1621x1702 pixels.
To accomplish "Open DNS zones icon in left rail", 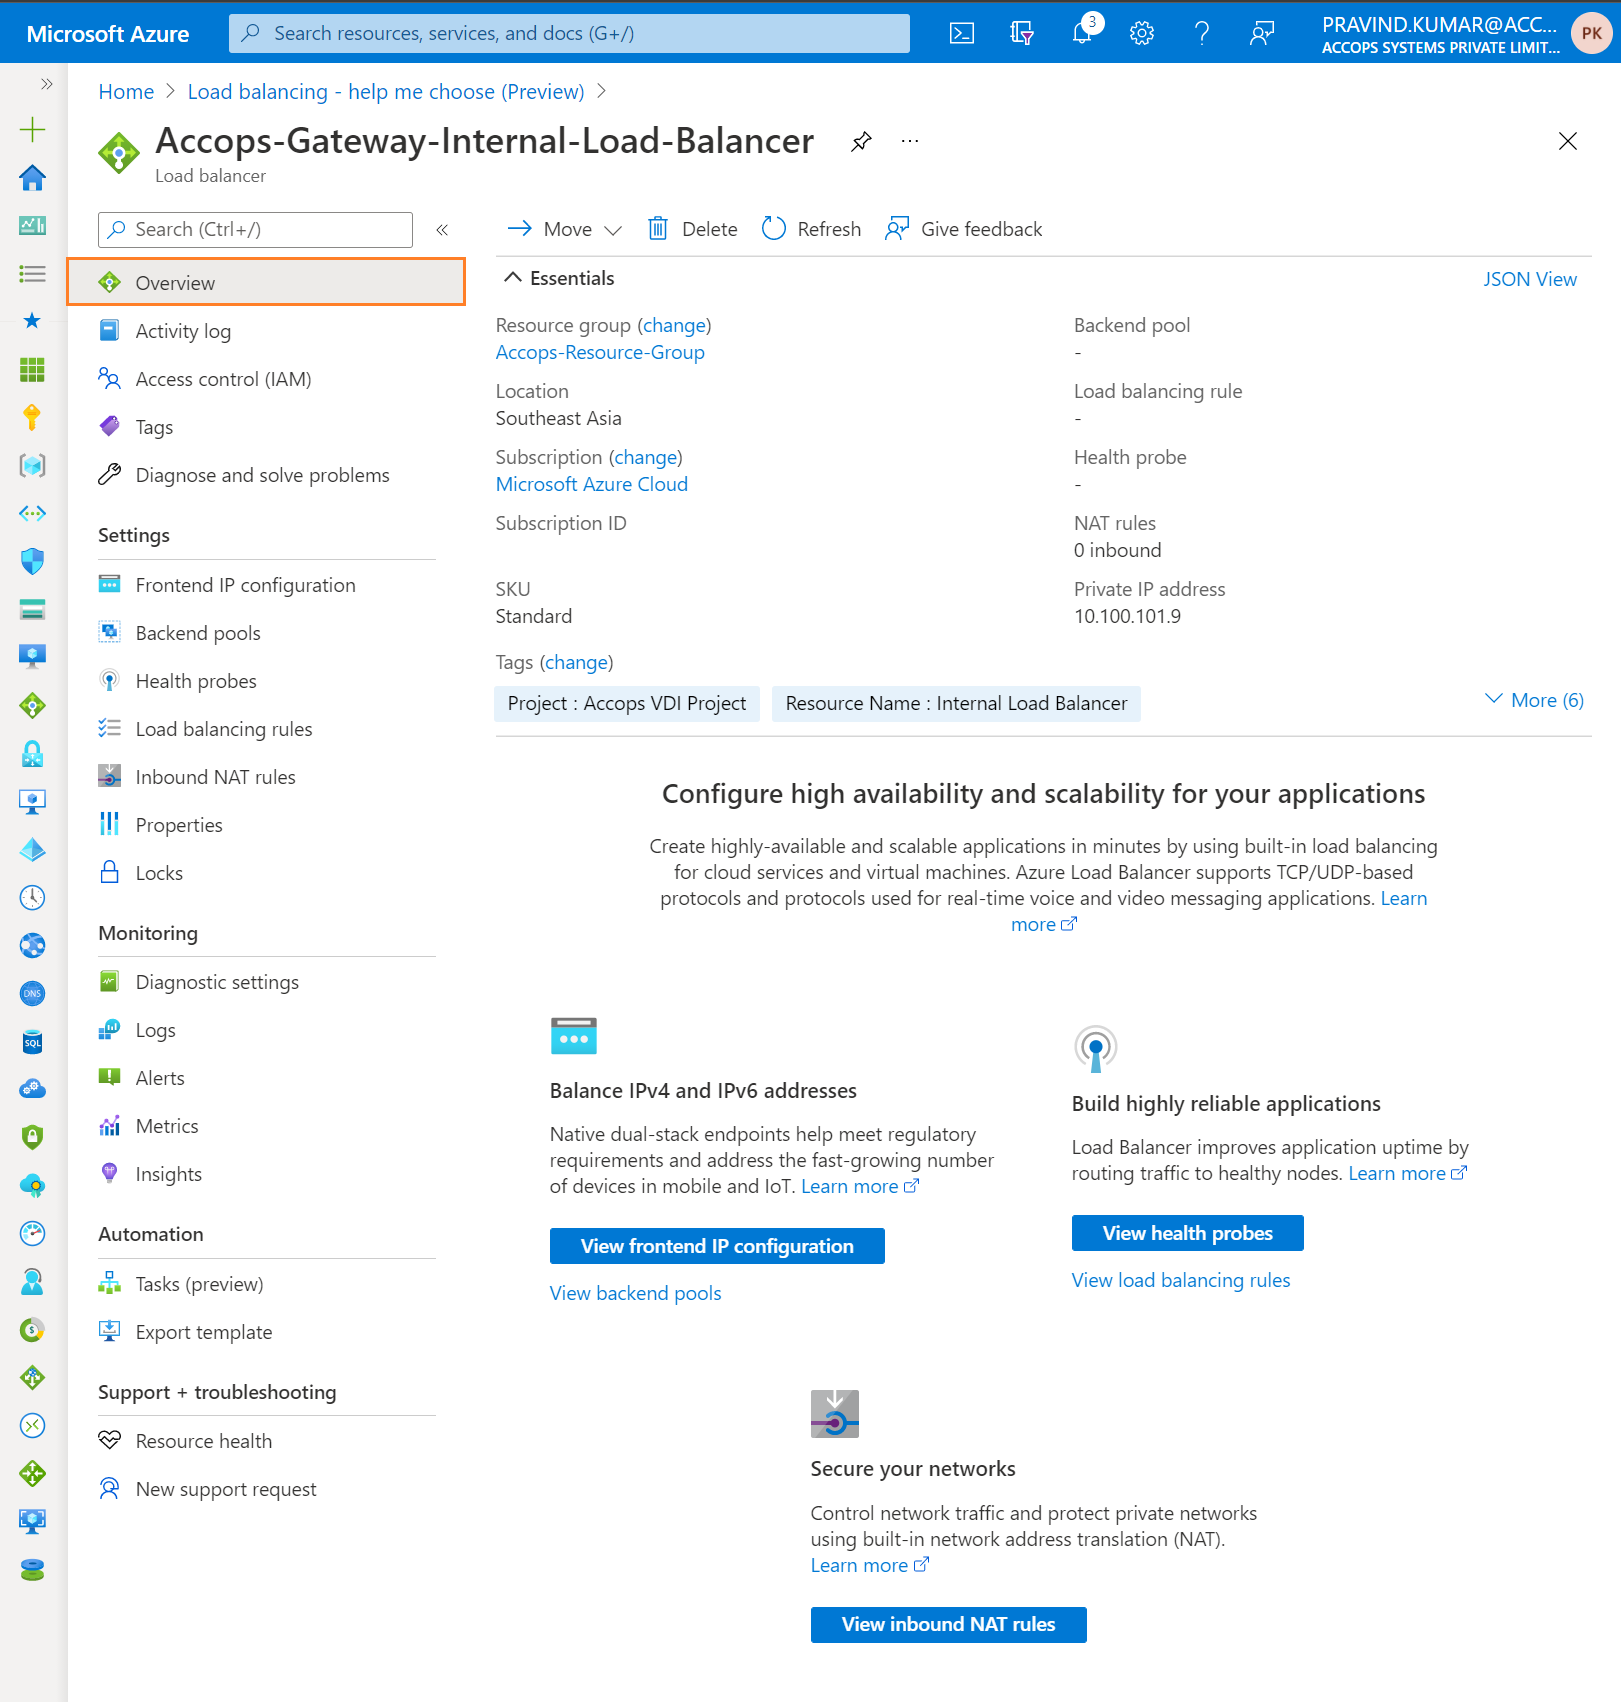I will 33,993.
